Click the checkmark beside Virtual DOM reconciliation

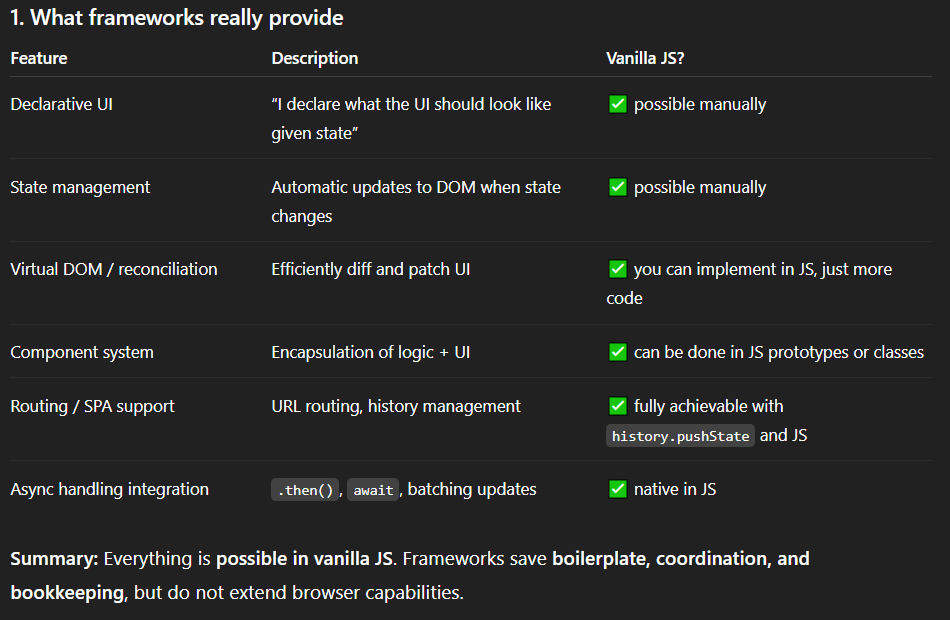[618, 269]
